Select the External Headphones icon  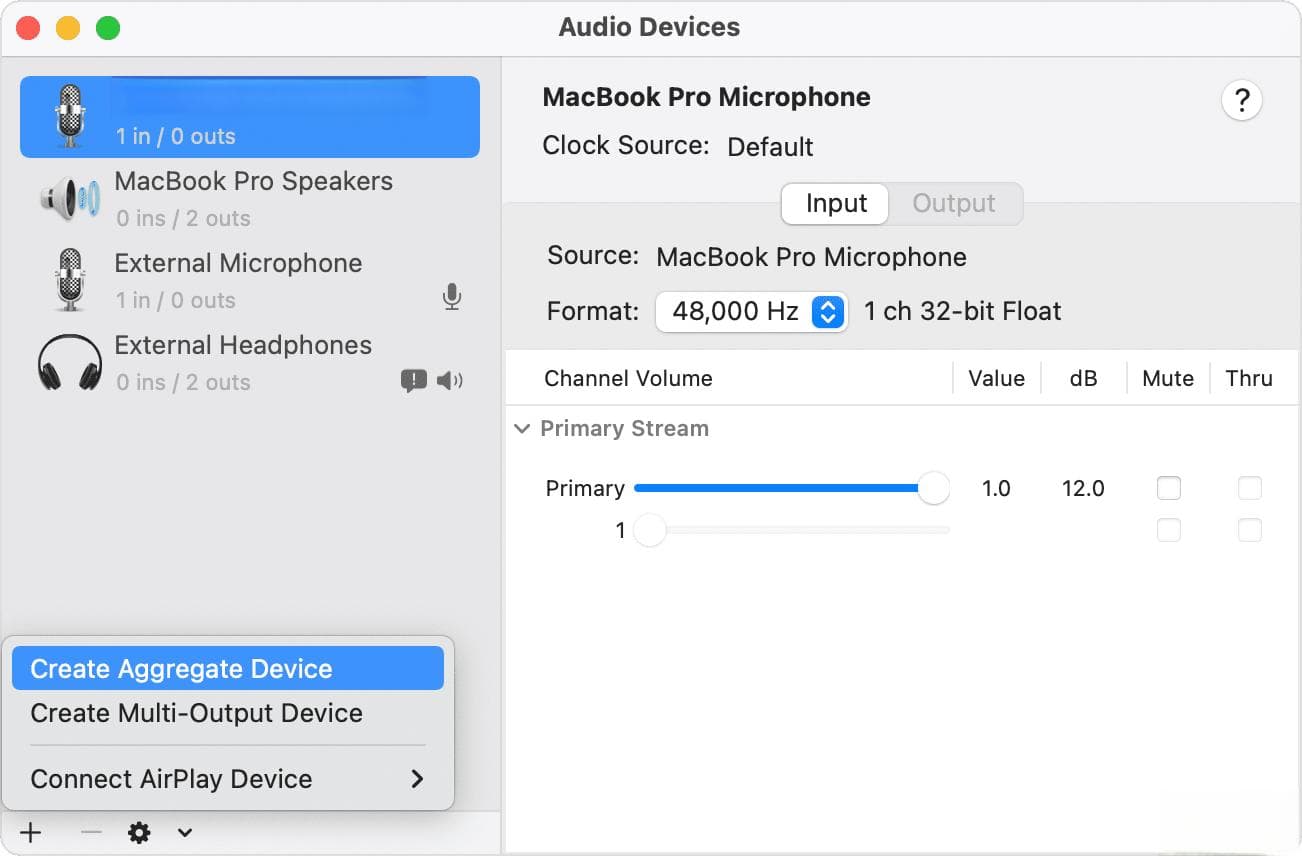[70, 362]
